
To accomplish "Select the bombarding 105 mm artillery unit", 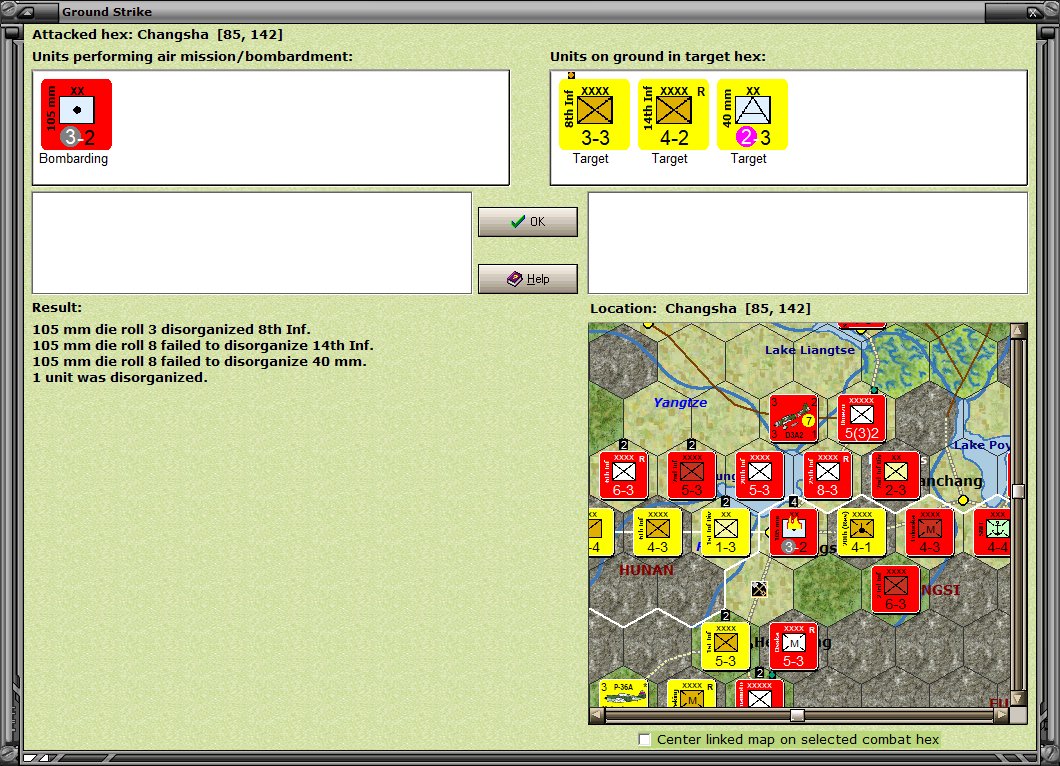I will pos(76,114).
